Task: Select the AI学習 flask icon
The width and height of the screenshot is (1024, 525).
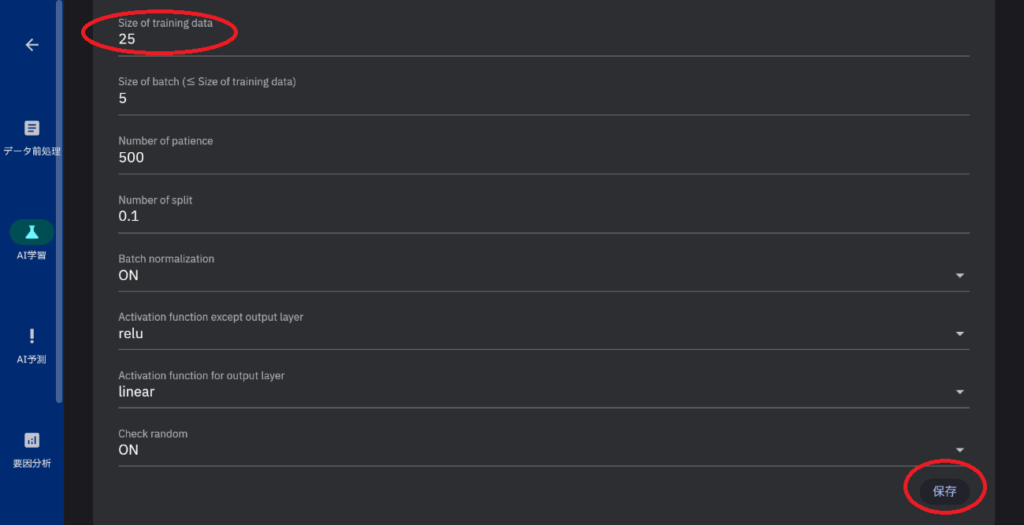Action: click(32, 232)
